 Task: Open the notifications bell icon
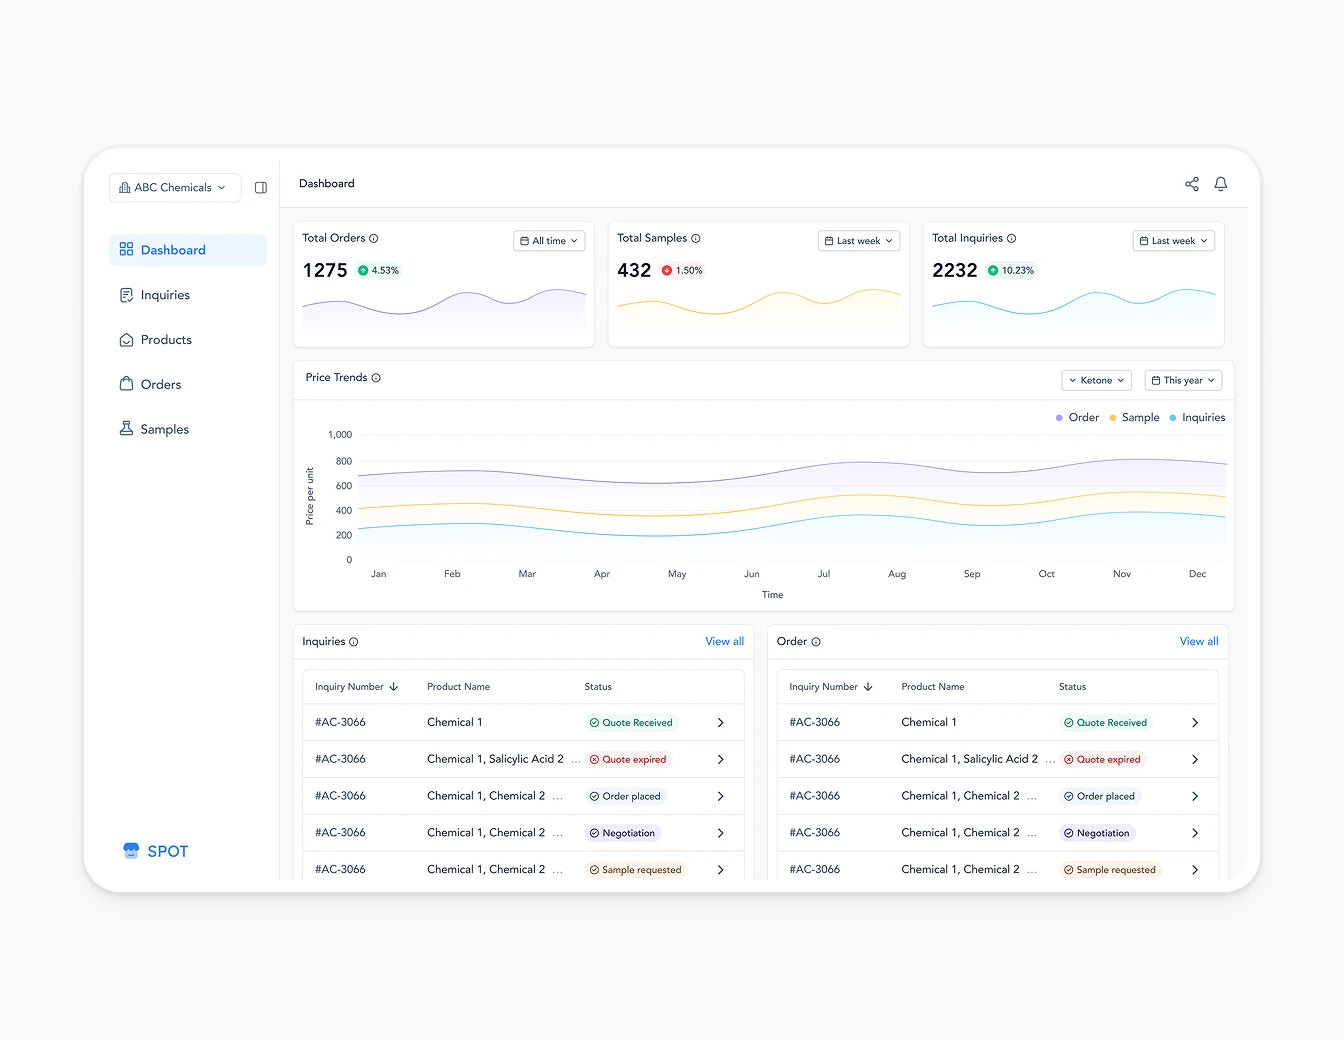pos(1220,184)
